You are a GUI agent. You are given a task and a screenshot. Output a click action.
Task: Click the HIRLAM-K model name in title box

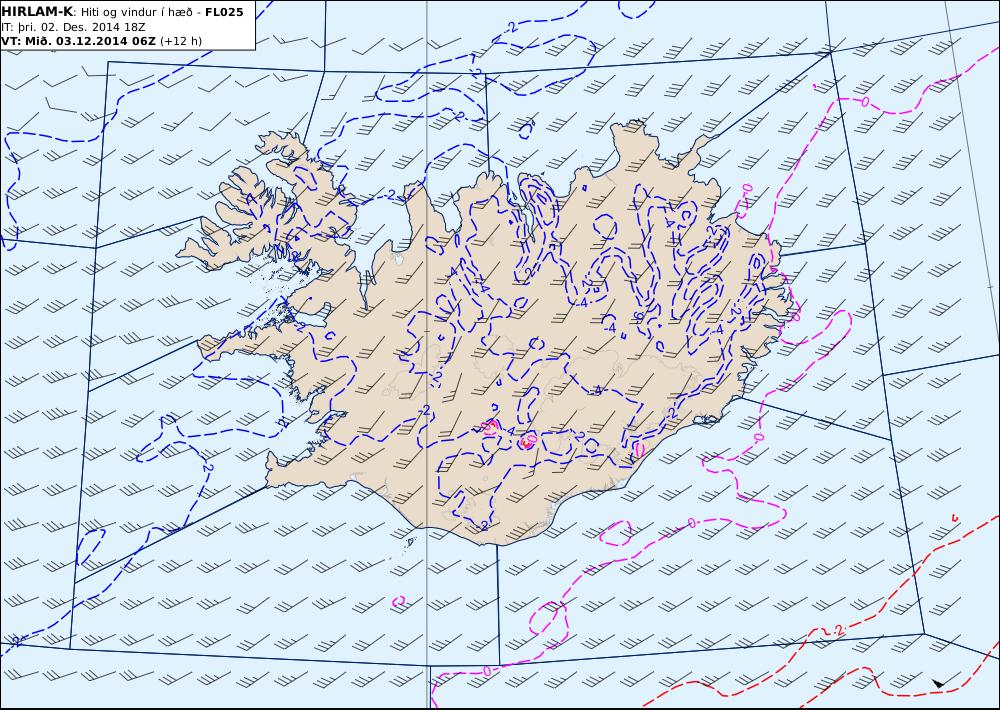[38, 12]
